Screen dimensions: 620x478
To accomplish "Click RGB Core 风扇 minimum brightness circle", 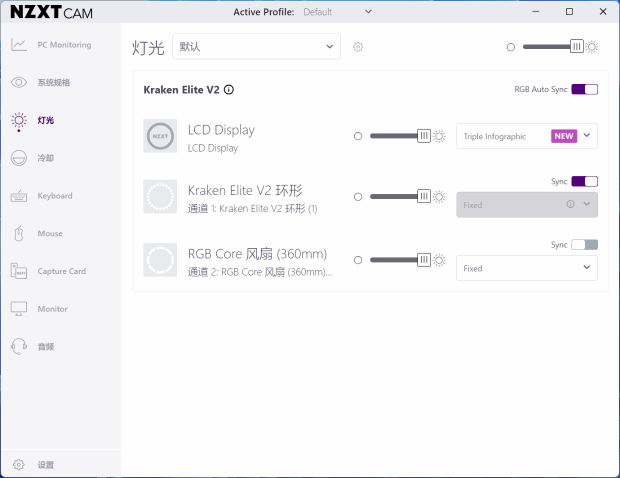I will pyautogui.click(x=358, y=260).
